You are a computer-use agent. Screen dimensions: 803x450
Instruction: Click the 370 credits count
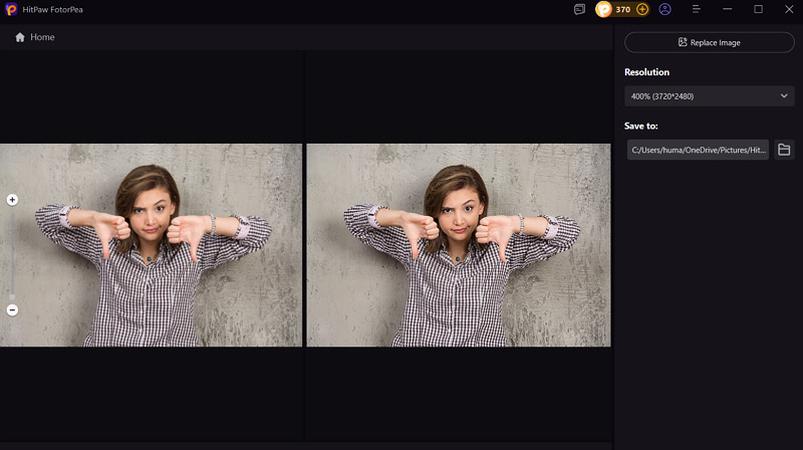click(623, 9)
